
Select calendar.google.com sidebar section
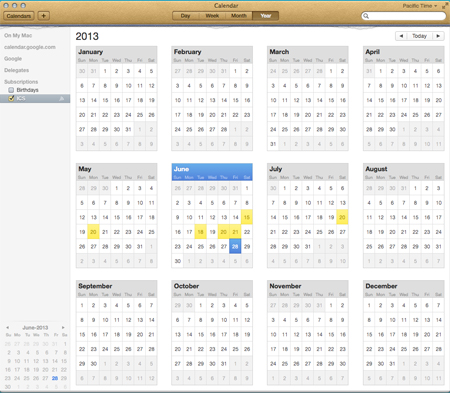coord(30,47)
